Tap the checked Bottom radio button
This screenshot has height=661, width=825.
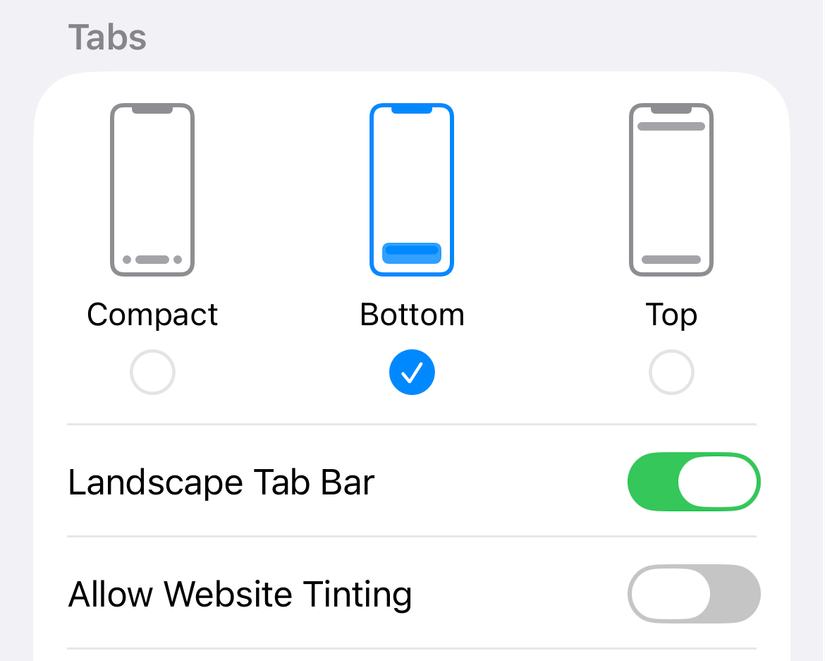(411, 371)
